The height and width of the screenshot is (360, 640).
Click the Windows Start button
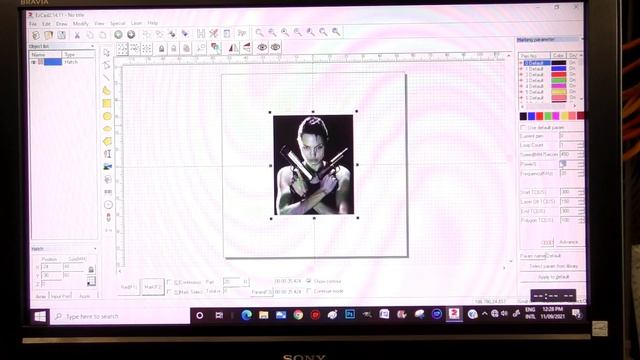pos(40,316)
